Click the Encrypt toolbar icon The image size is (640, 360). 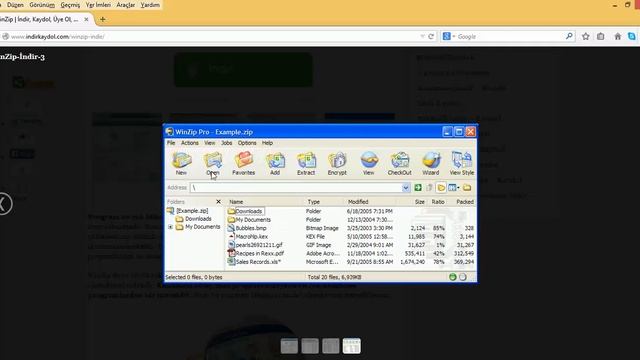[x=337, y=163]
